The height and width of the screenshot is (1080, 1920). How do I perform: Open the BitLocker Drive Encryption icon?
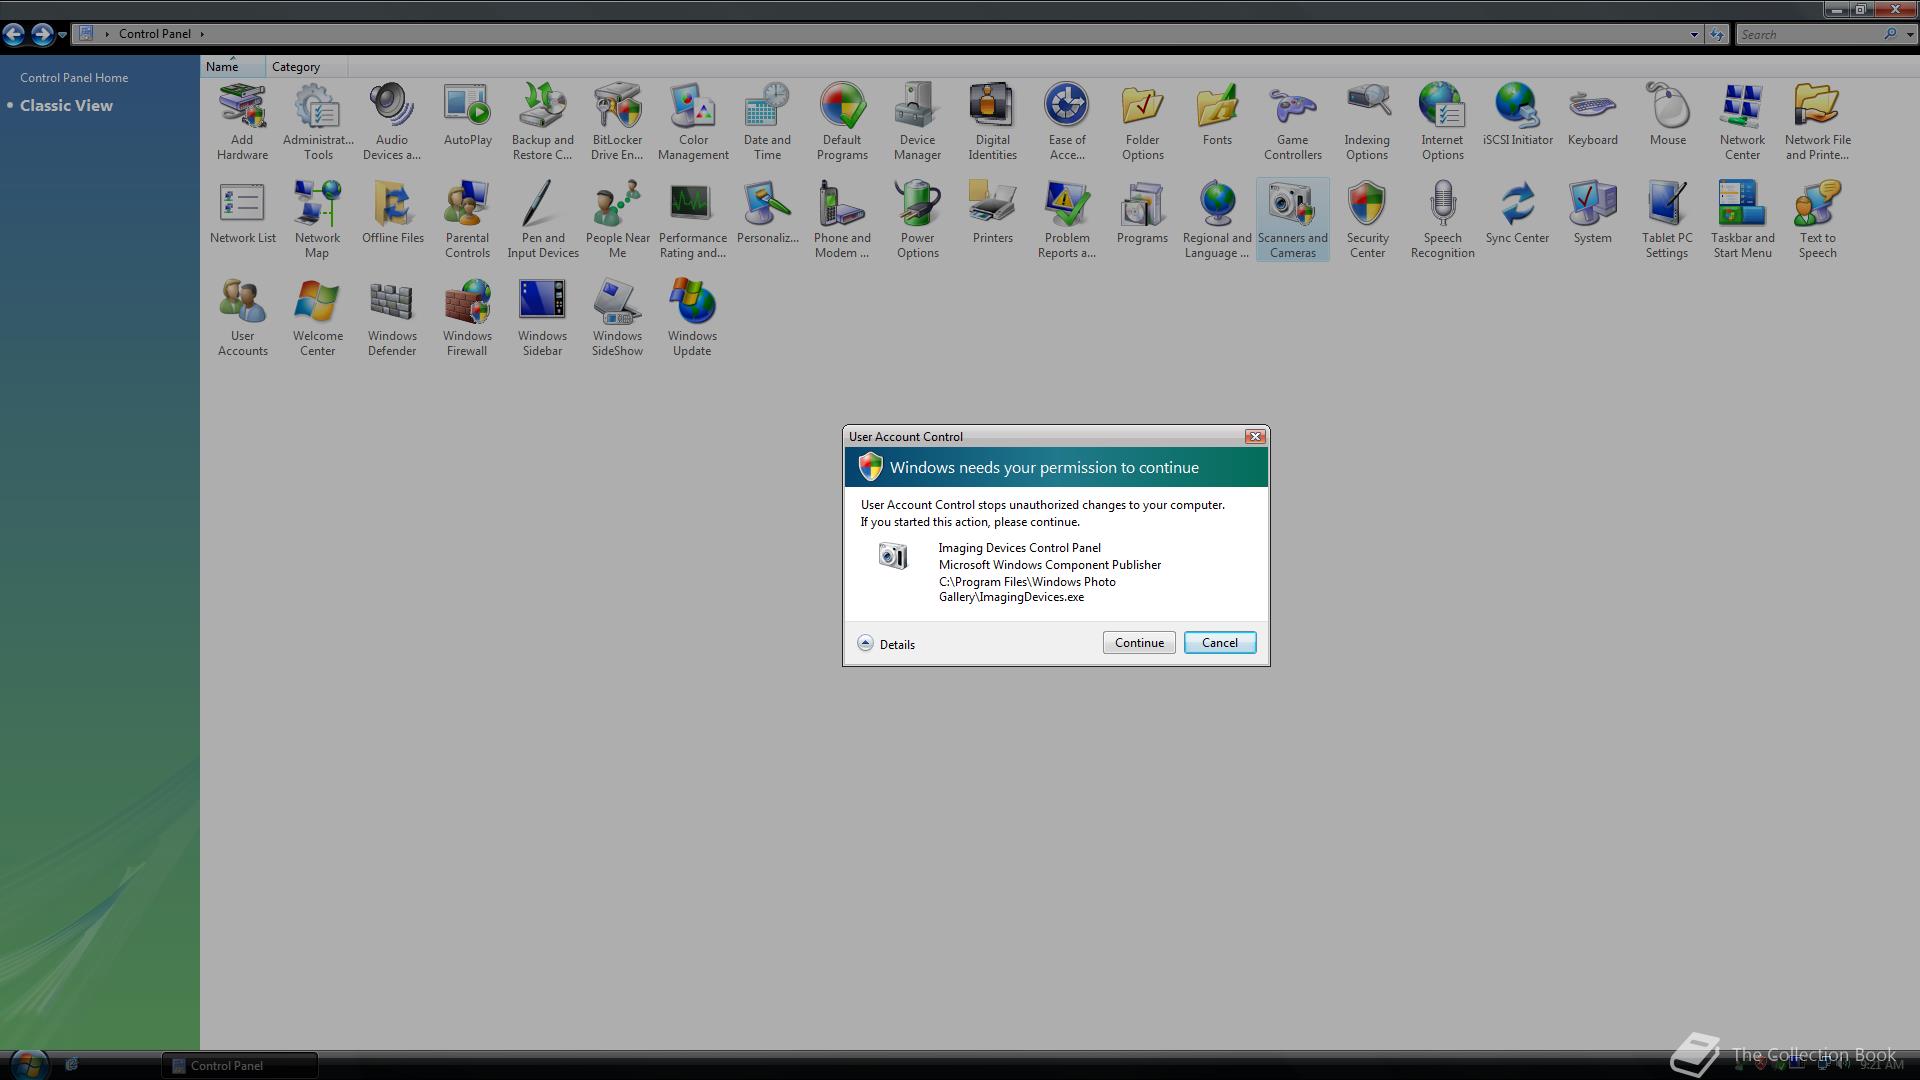click(x=617, y=121)
